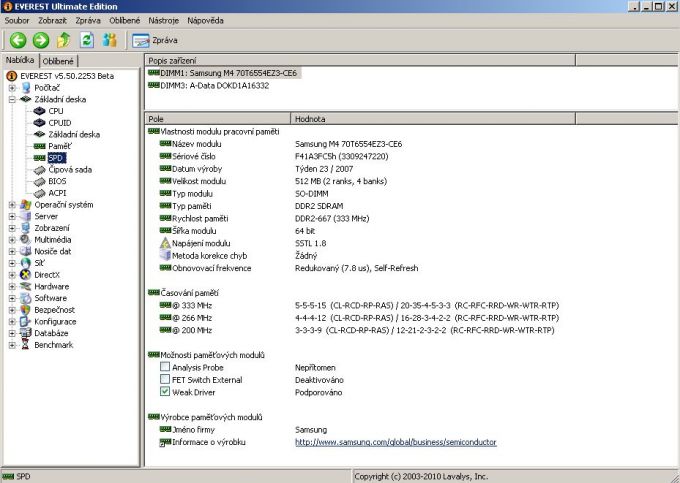Click the Hodnota column header
680x483 pixels.
click(433, 118)
